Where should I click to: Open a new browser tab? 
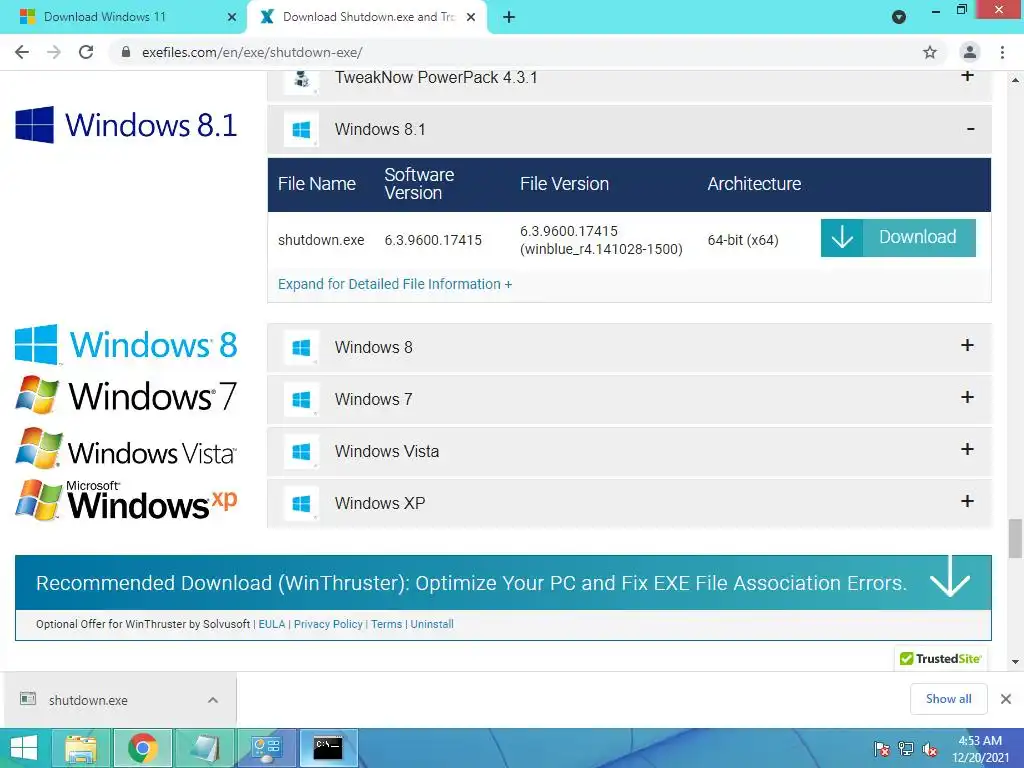509,18
